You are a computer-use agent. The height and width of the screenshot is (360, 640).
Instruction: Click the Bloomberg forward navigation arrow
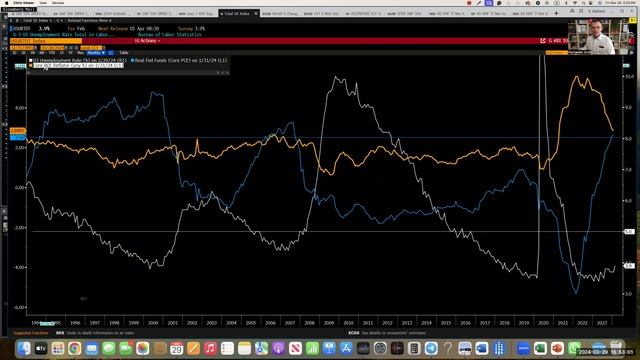coord(17,20)
